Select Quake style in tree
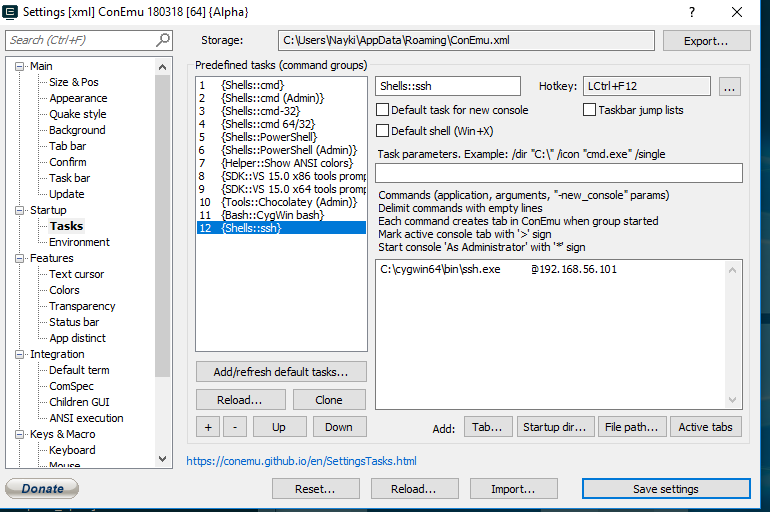 pos(78,114)
